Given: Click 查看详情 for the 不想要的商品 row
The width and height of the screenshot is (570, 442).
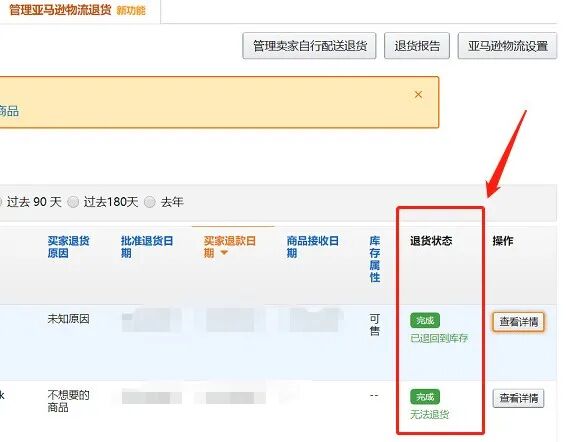Looking at the screenshot, I should [x=518, y=398].
